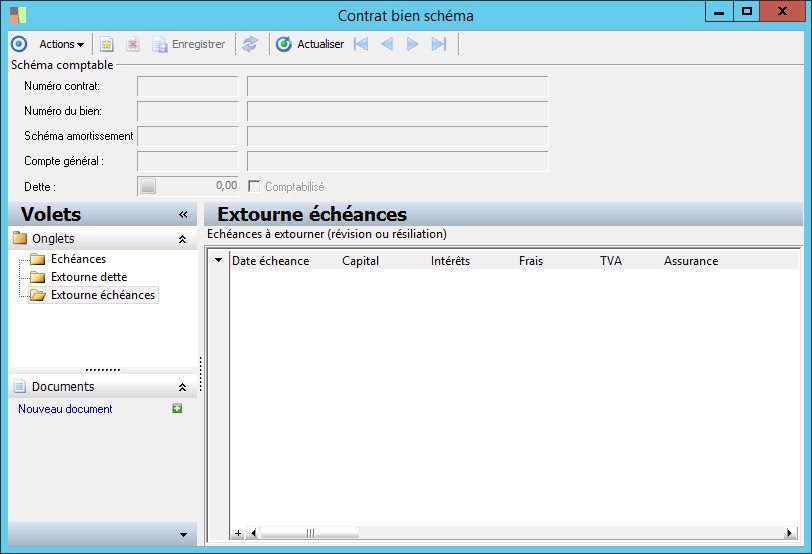812x554 pixels.
Task: Click the Echéances folder icon
Action: coord(37,259)
